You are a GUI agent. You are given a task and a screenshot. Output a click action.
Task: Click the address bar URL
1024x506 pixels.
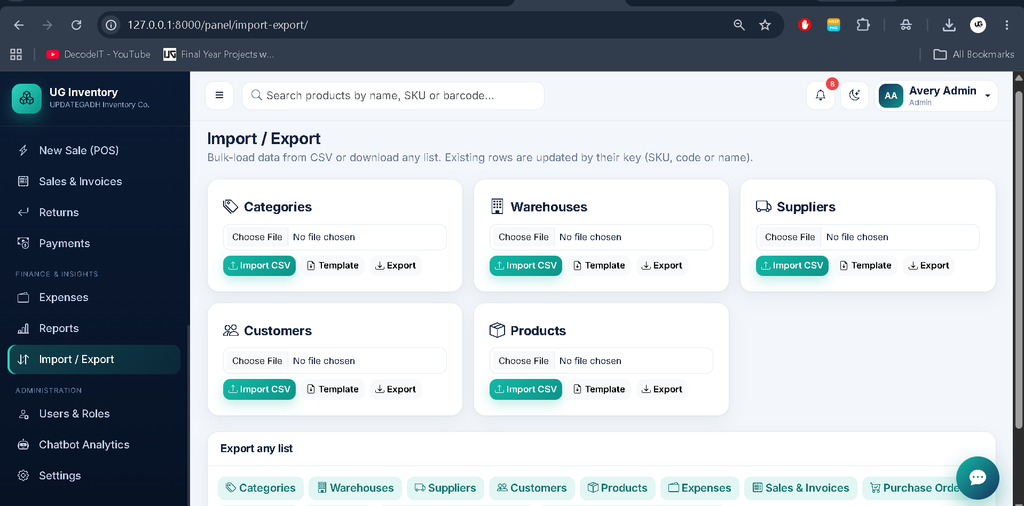(217, 25)
